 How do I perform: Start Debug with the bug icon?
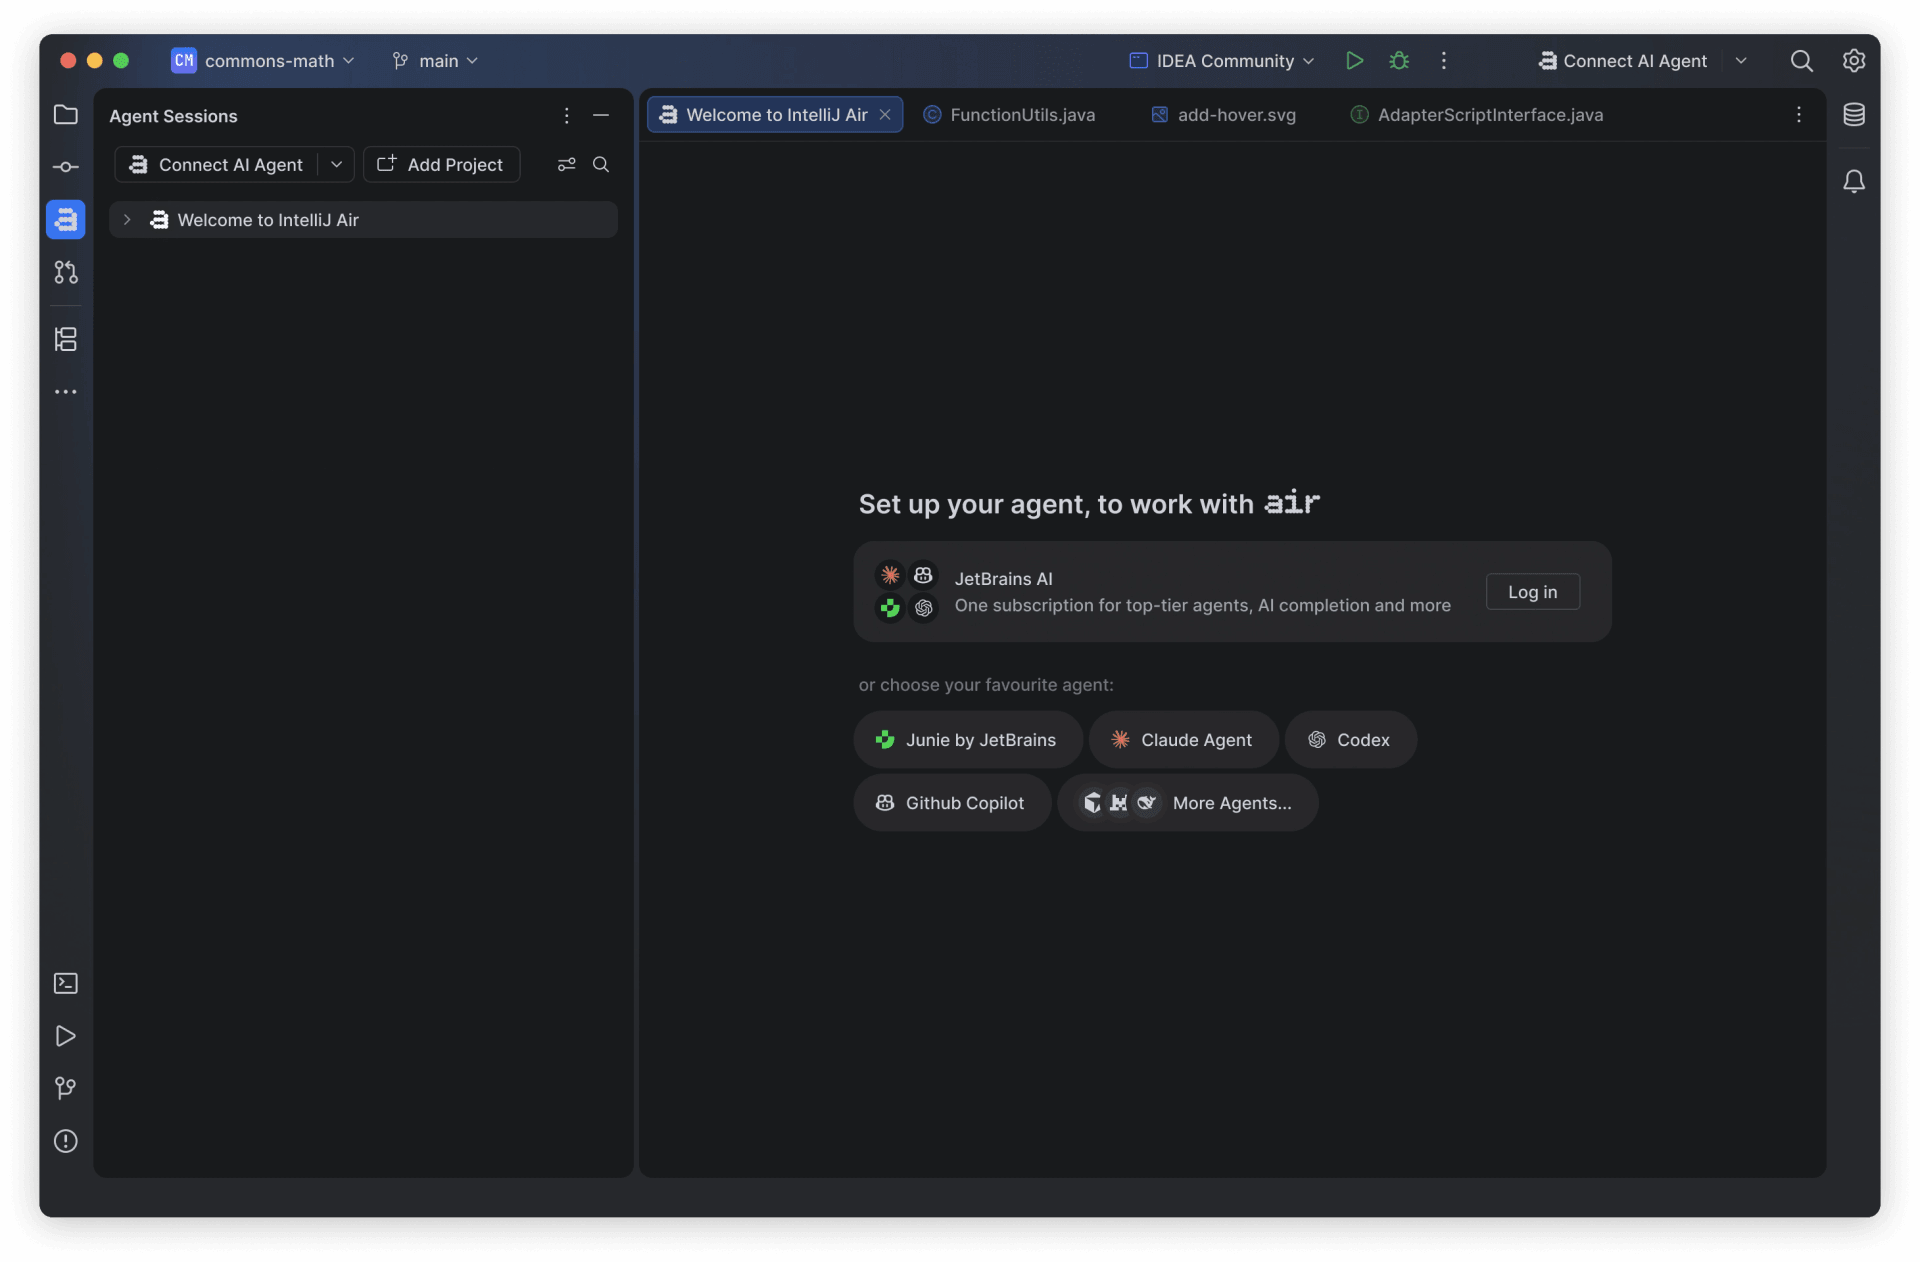coord(1399,61)
